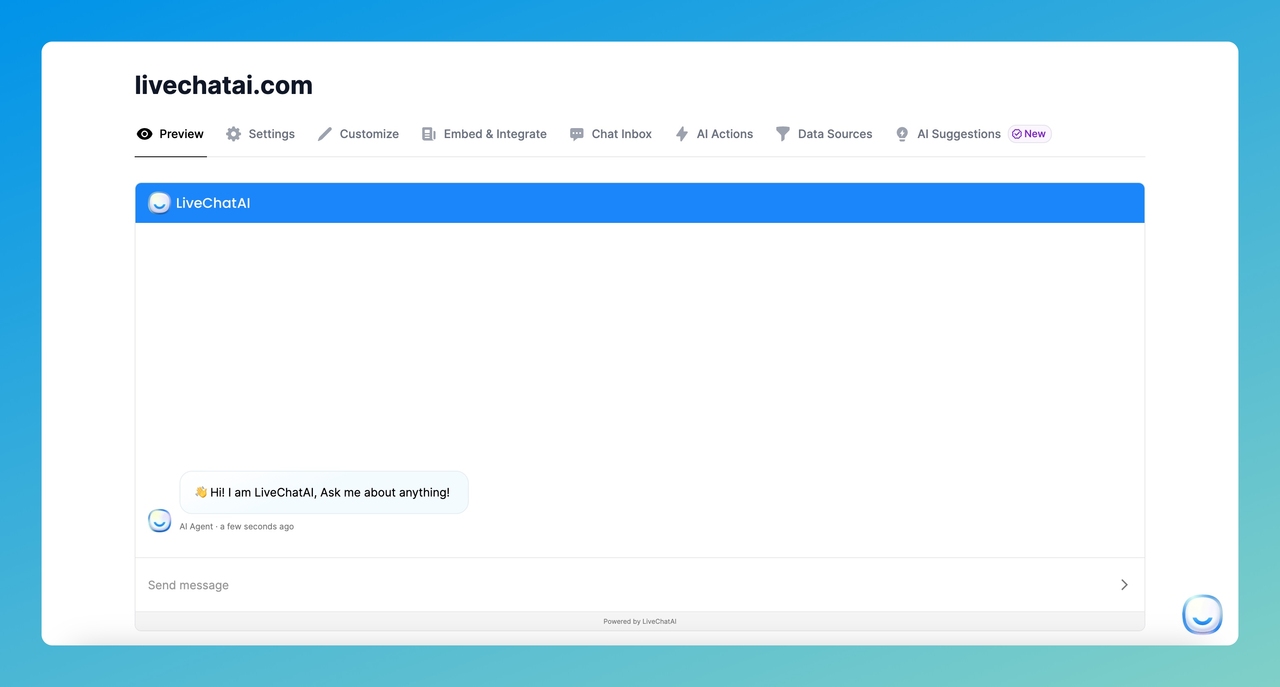Image resolution: width=1280 pixels, height=687 pixels.
Task: Click the Chat Inbox speech bubble icon
Action: (x=577, y=134)
